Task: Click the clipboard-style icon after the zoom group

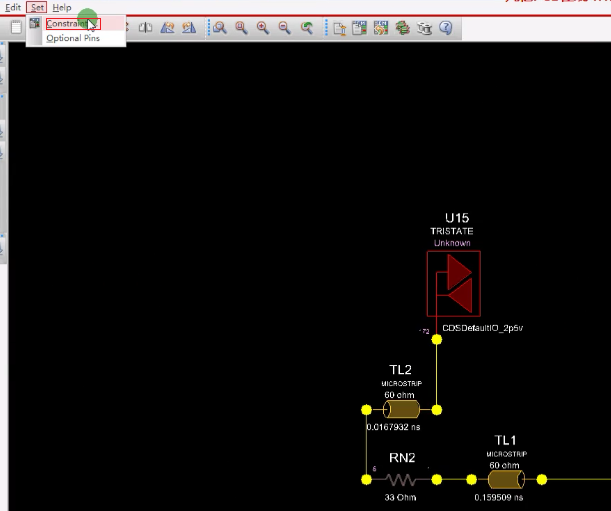Action: 339,28
